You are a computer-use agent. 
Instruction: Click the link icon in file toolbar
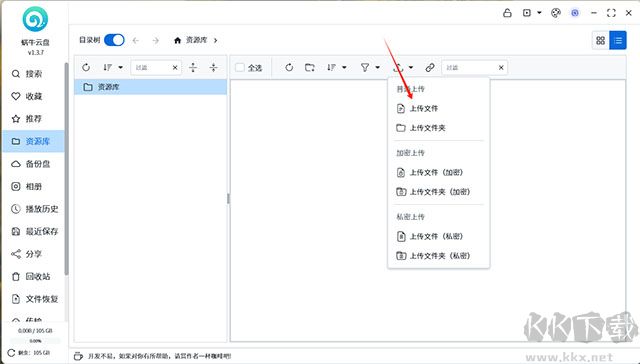(430, 67)
